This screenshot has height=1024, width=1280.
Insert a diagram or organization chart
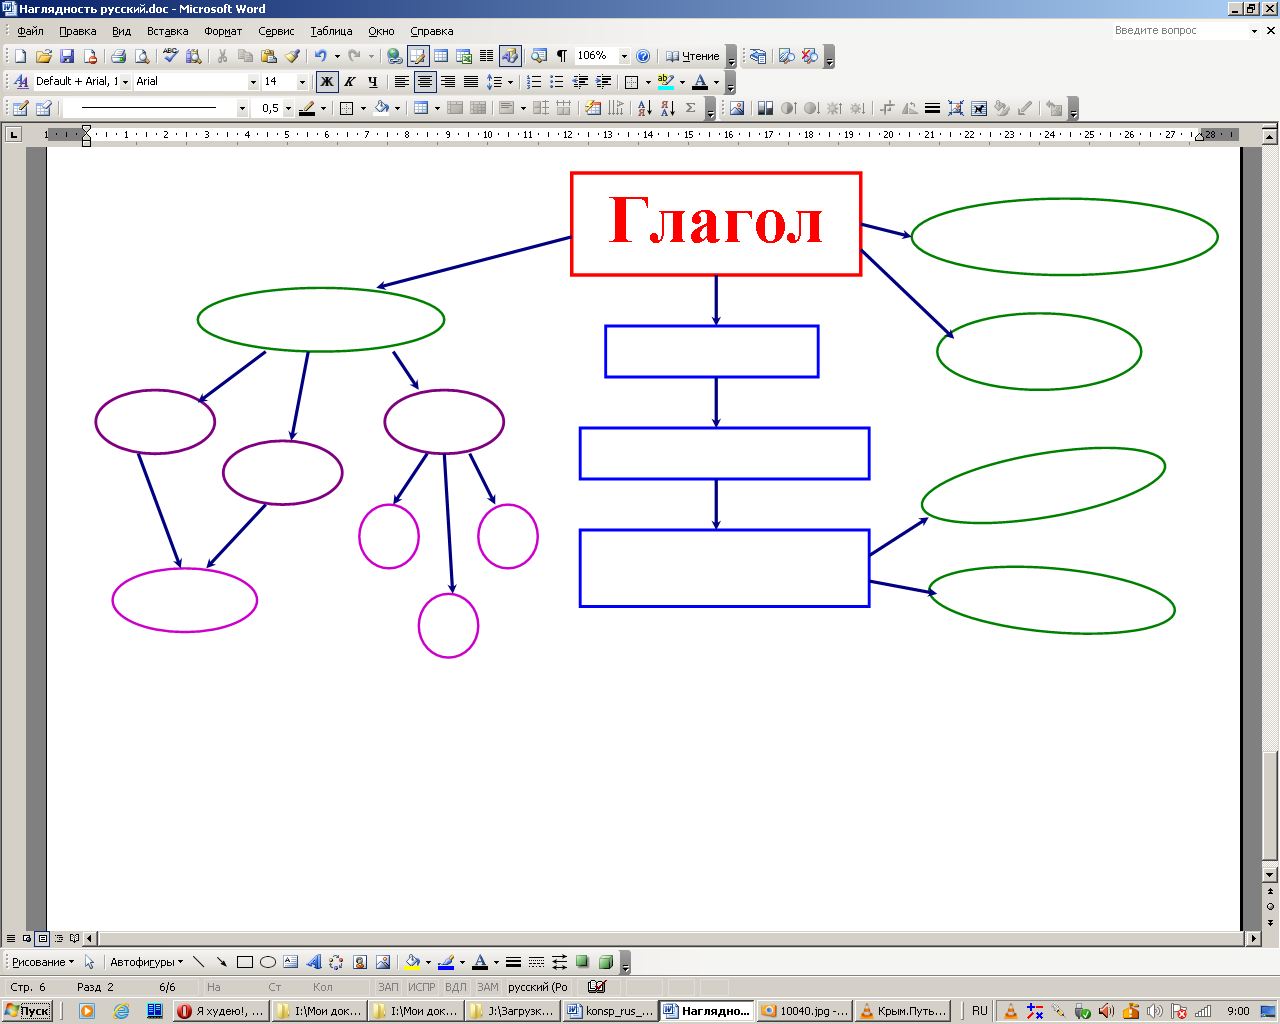point(336,962)
